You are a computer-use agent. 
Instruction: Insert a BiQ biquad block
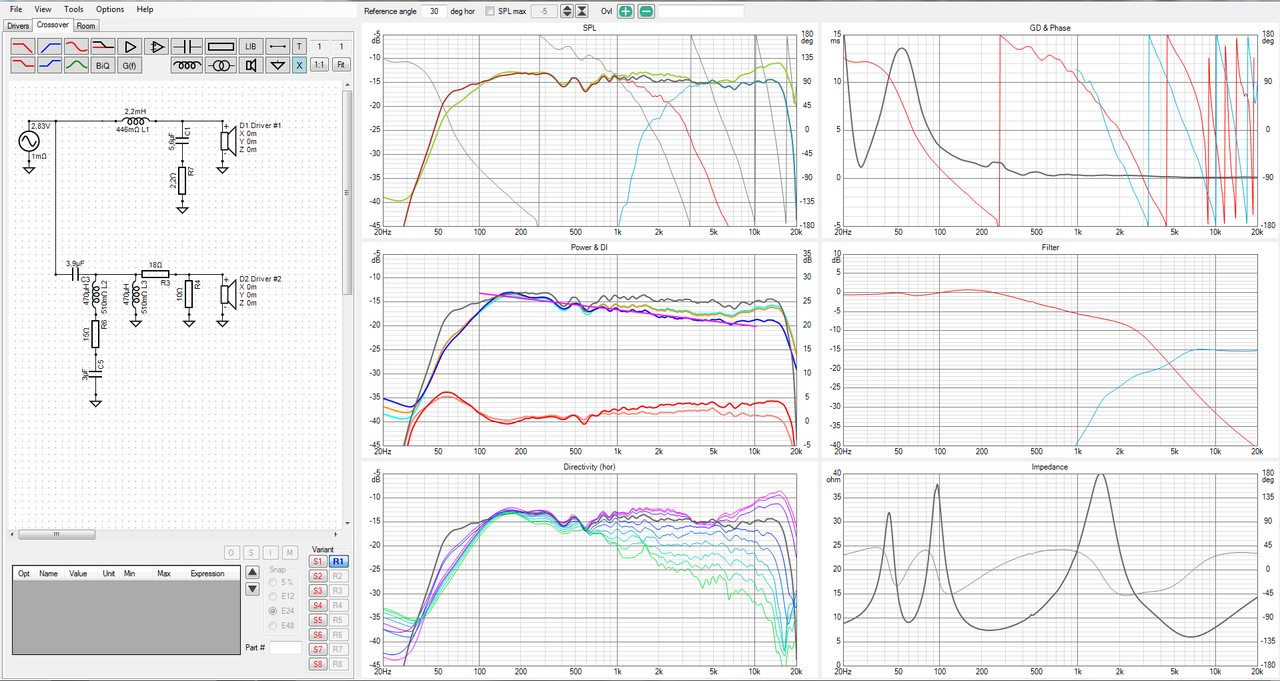coord(103,65)
